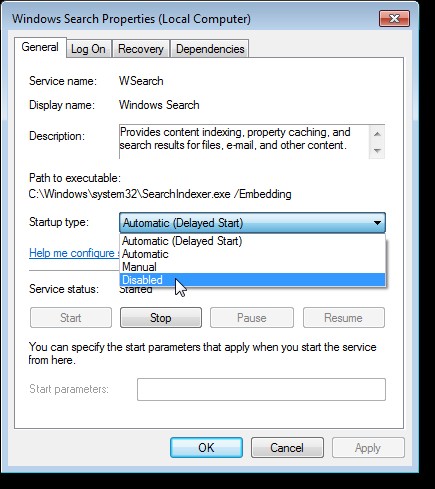Click the Stop service button
The image size is (435, 489).
161,318
